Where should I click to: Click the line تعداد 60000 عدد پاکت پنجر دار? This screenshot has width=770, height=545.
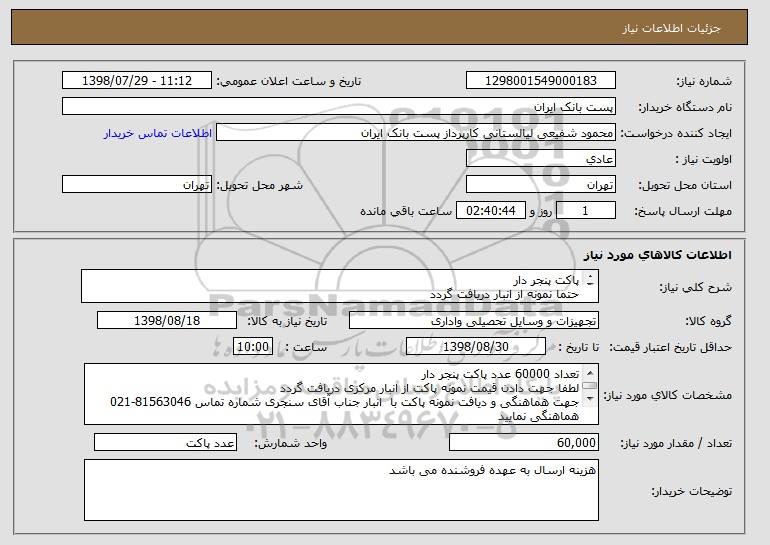click(x=500, y=375)
